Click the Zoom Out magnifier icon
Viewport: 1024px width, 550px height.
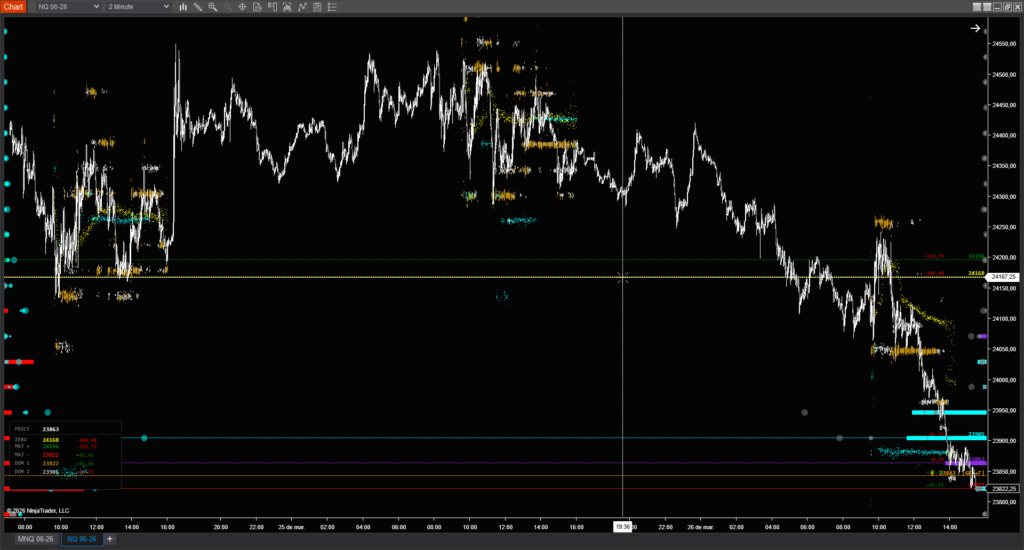tap(227, 7)
